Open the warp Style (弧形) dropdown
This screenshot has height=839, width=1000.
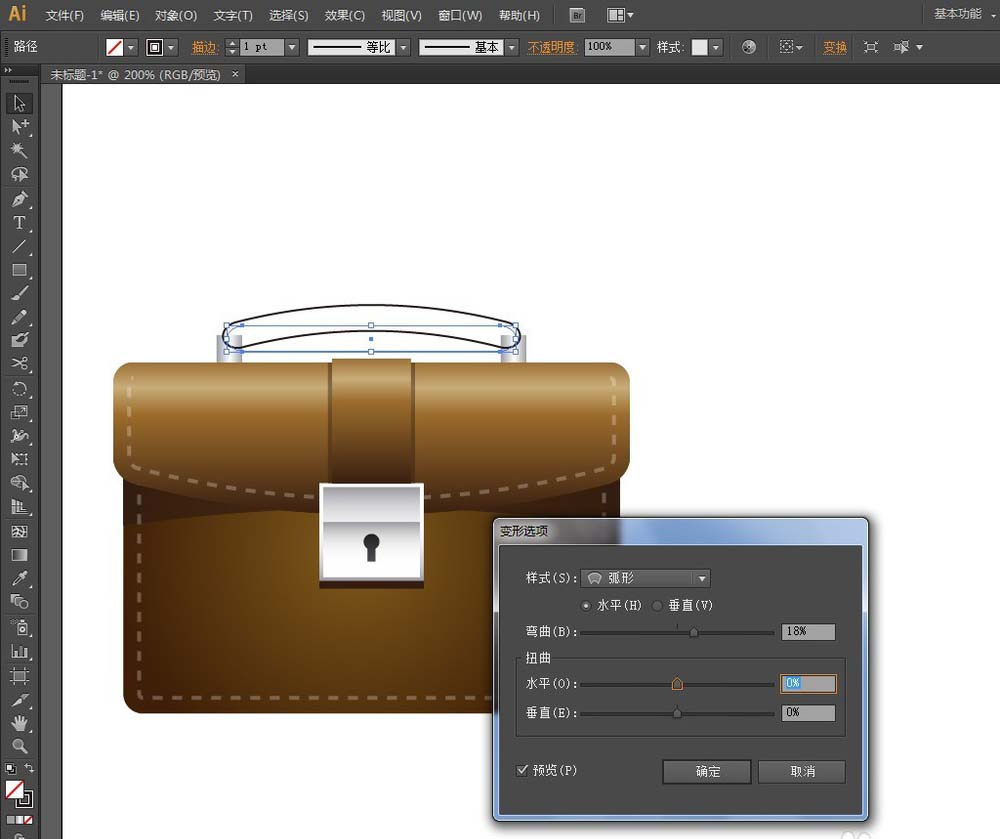coord(645,578)
